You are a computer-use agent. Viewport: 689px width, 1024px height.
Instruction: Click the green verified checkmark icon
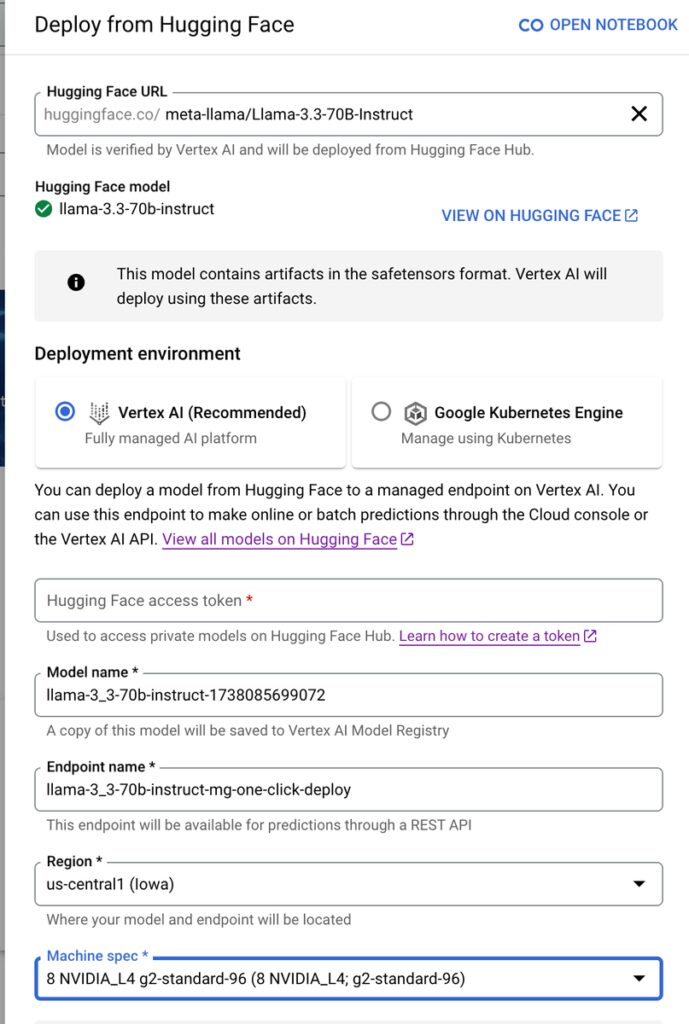coord(44,209)
